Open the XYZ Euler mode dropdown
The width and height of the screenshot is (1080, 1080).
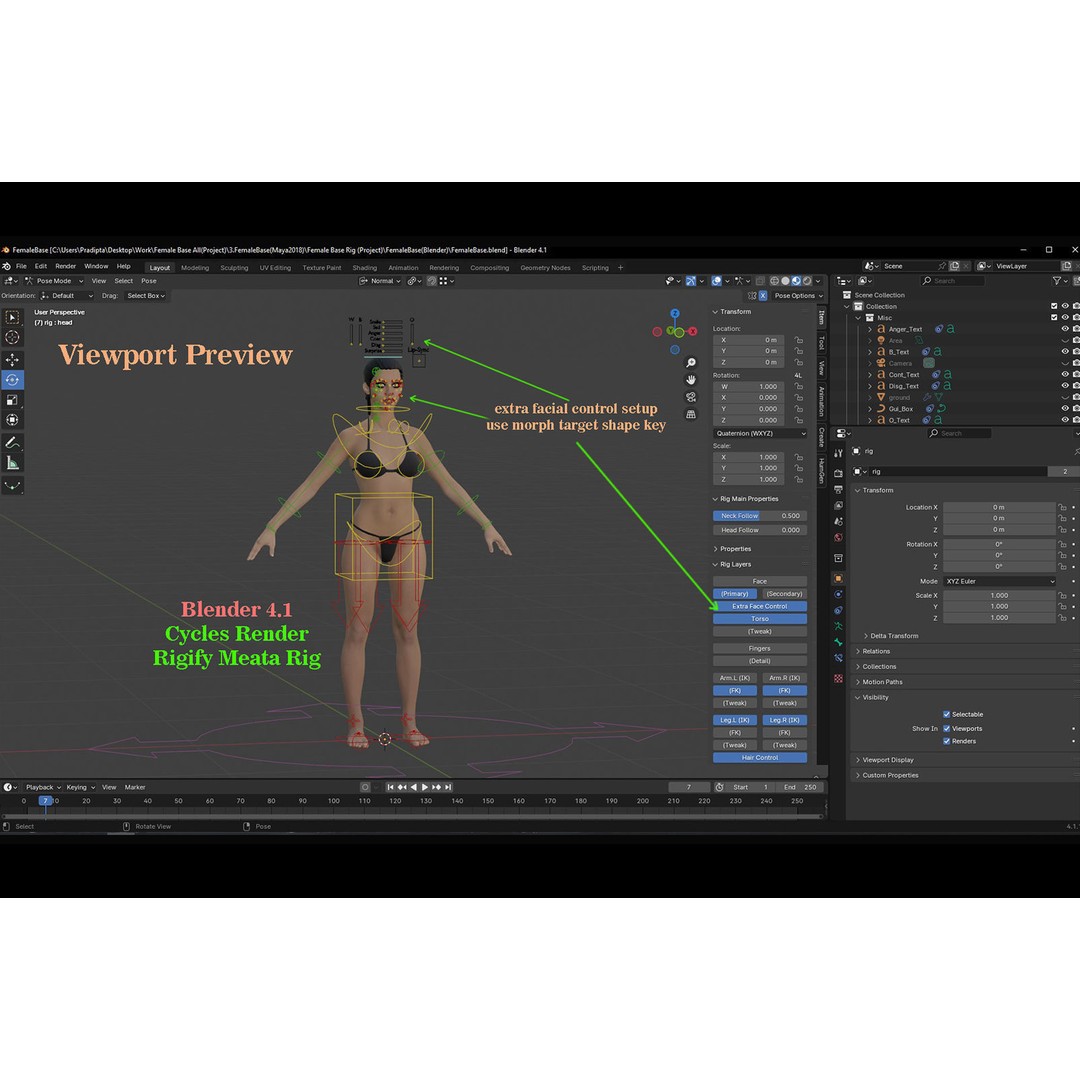tap(999, 581)
